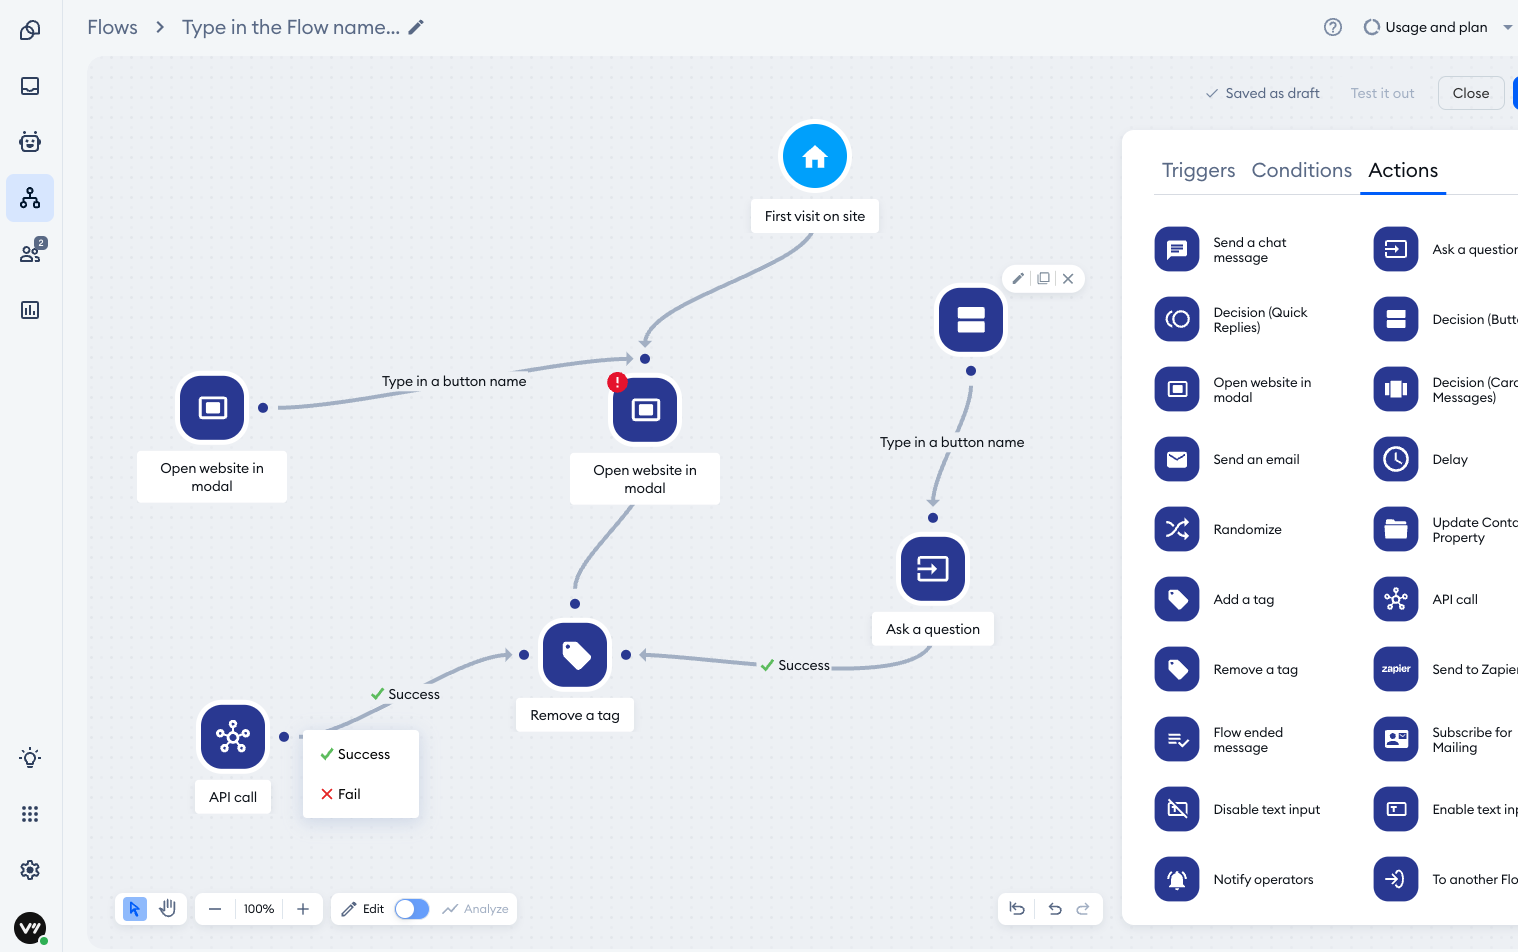Click the Test it out button

pyautogui.click(x=1382, y=93)
